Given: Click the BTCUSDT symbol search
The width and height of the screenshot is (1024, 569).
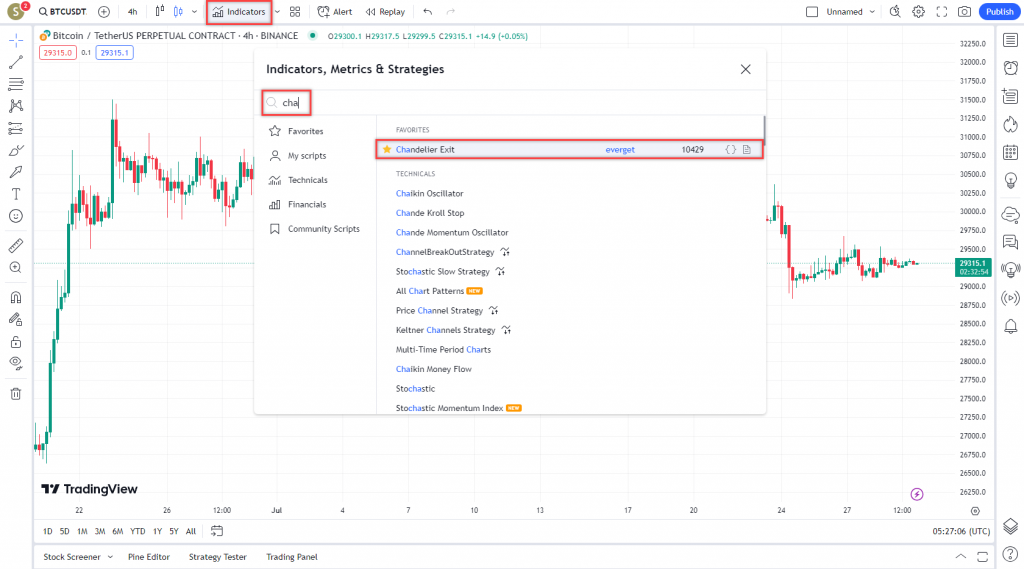Looking at the screenshot, I should point(63,12).
